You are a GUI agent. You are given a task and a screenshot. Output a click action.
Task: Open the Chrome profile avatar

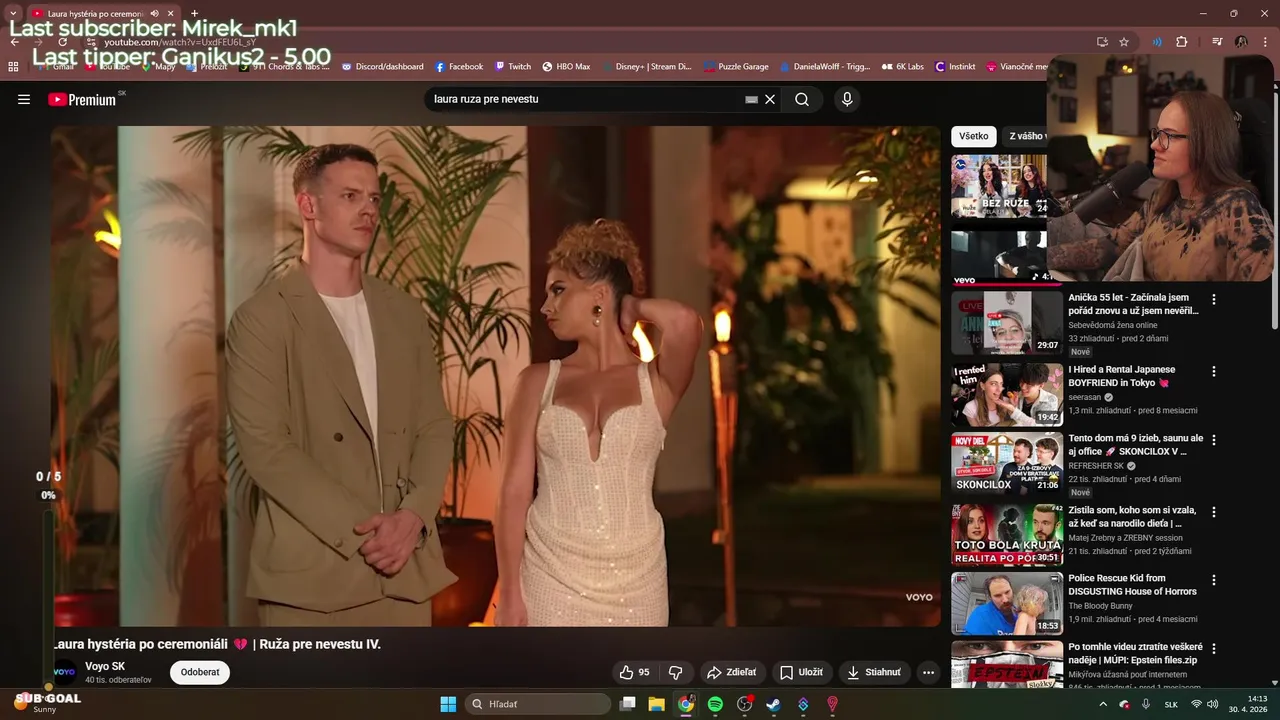tap(1241, 42)
